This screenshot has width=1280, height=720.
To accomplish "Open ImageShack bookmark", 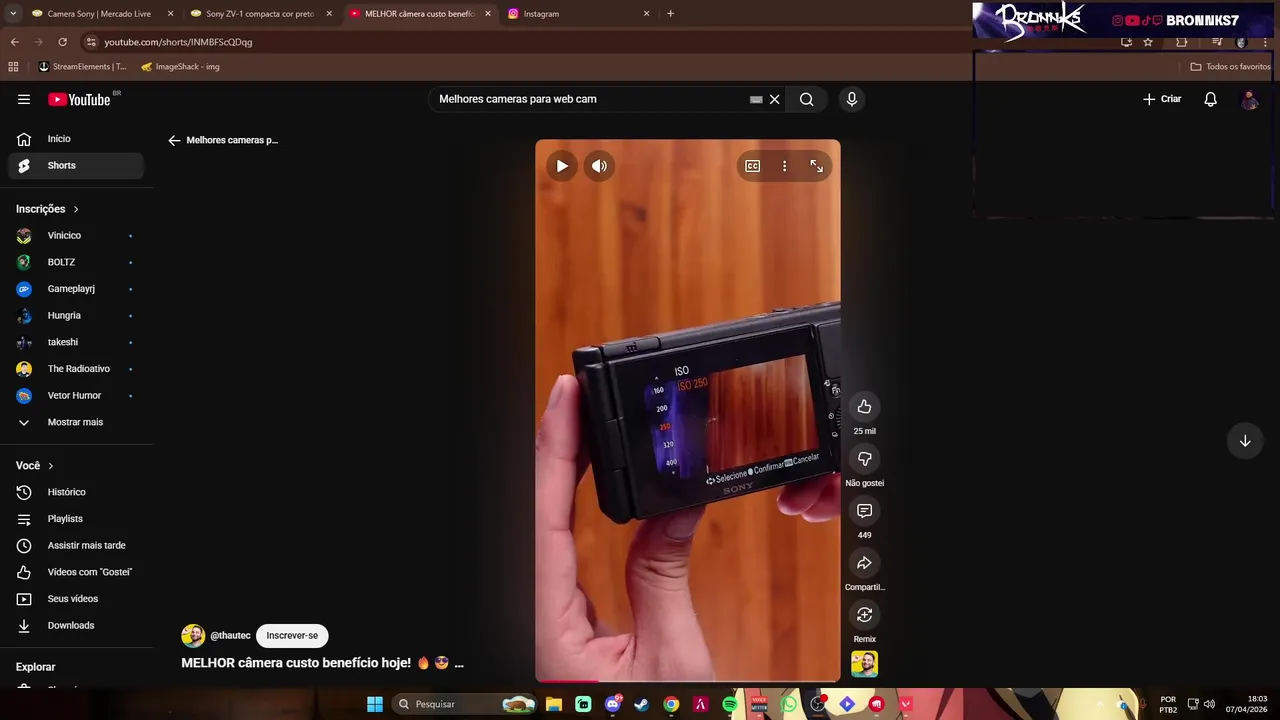I will coord(180,67).
